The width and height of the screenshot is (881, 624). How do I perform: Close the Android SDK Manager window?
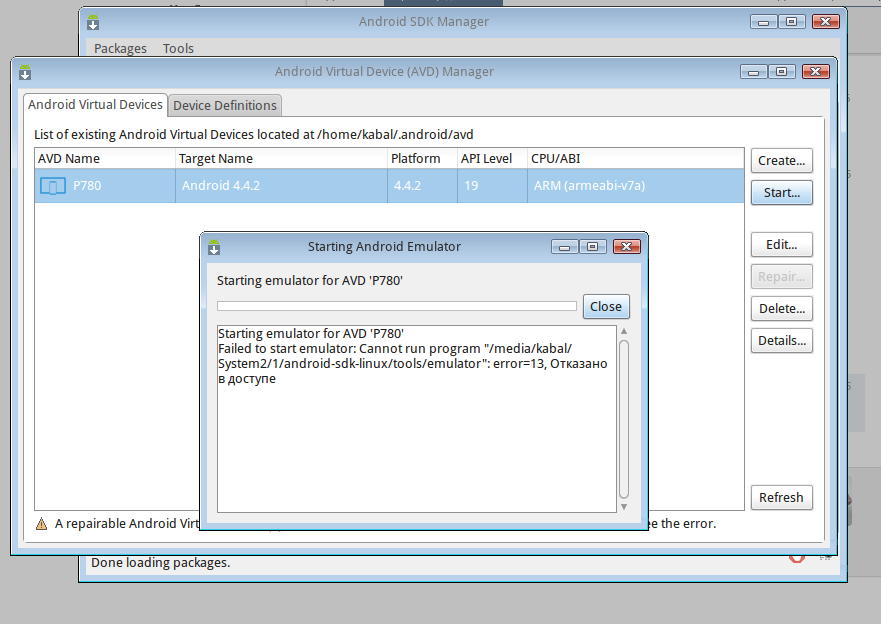[826, 22]
